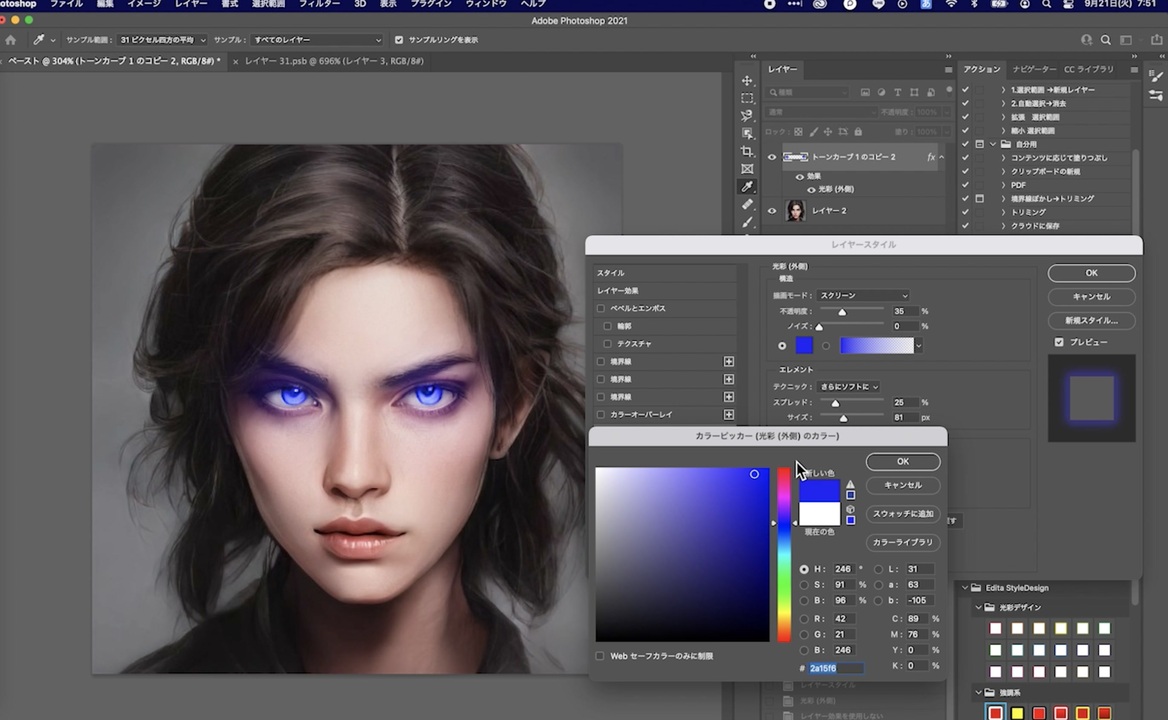Open the フィルター menu
This screenshot has width=1168, height=720.
tap(319, 5)
